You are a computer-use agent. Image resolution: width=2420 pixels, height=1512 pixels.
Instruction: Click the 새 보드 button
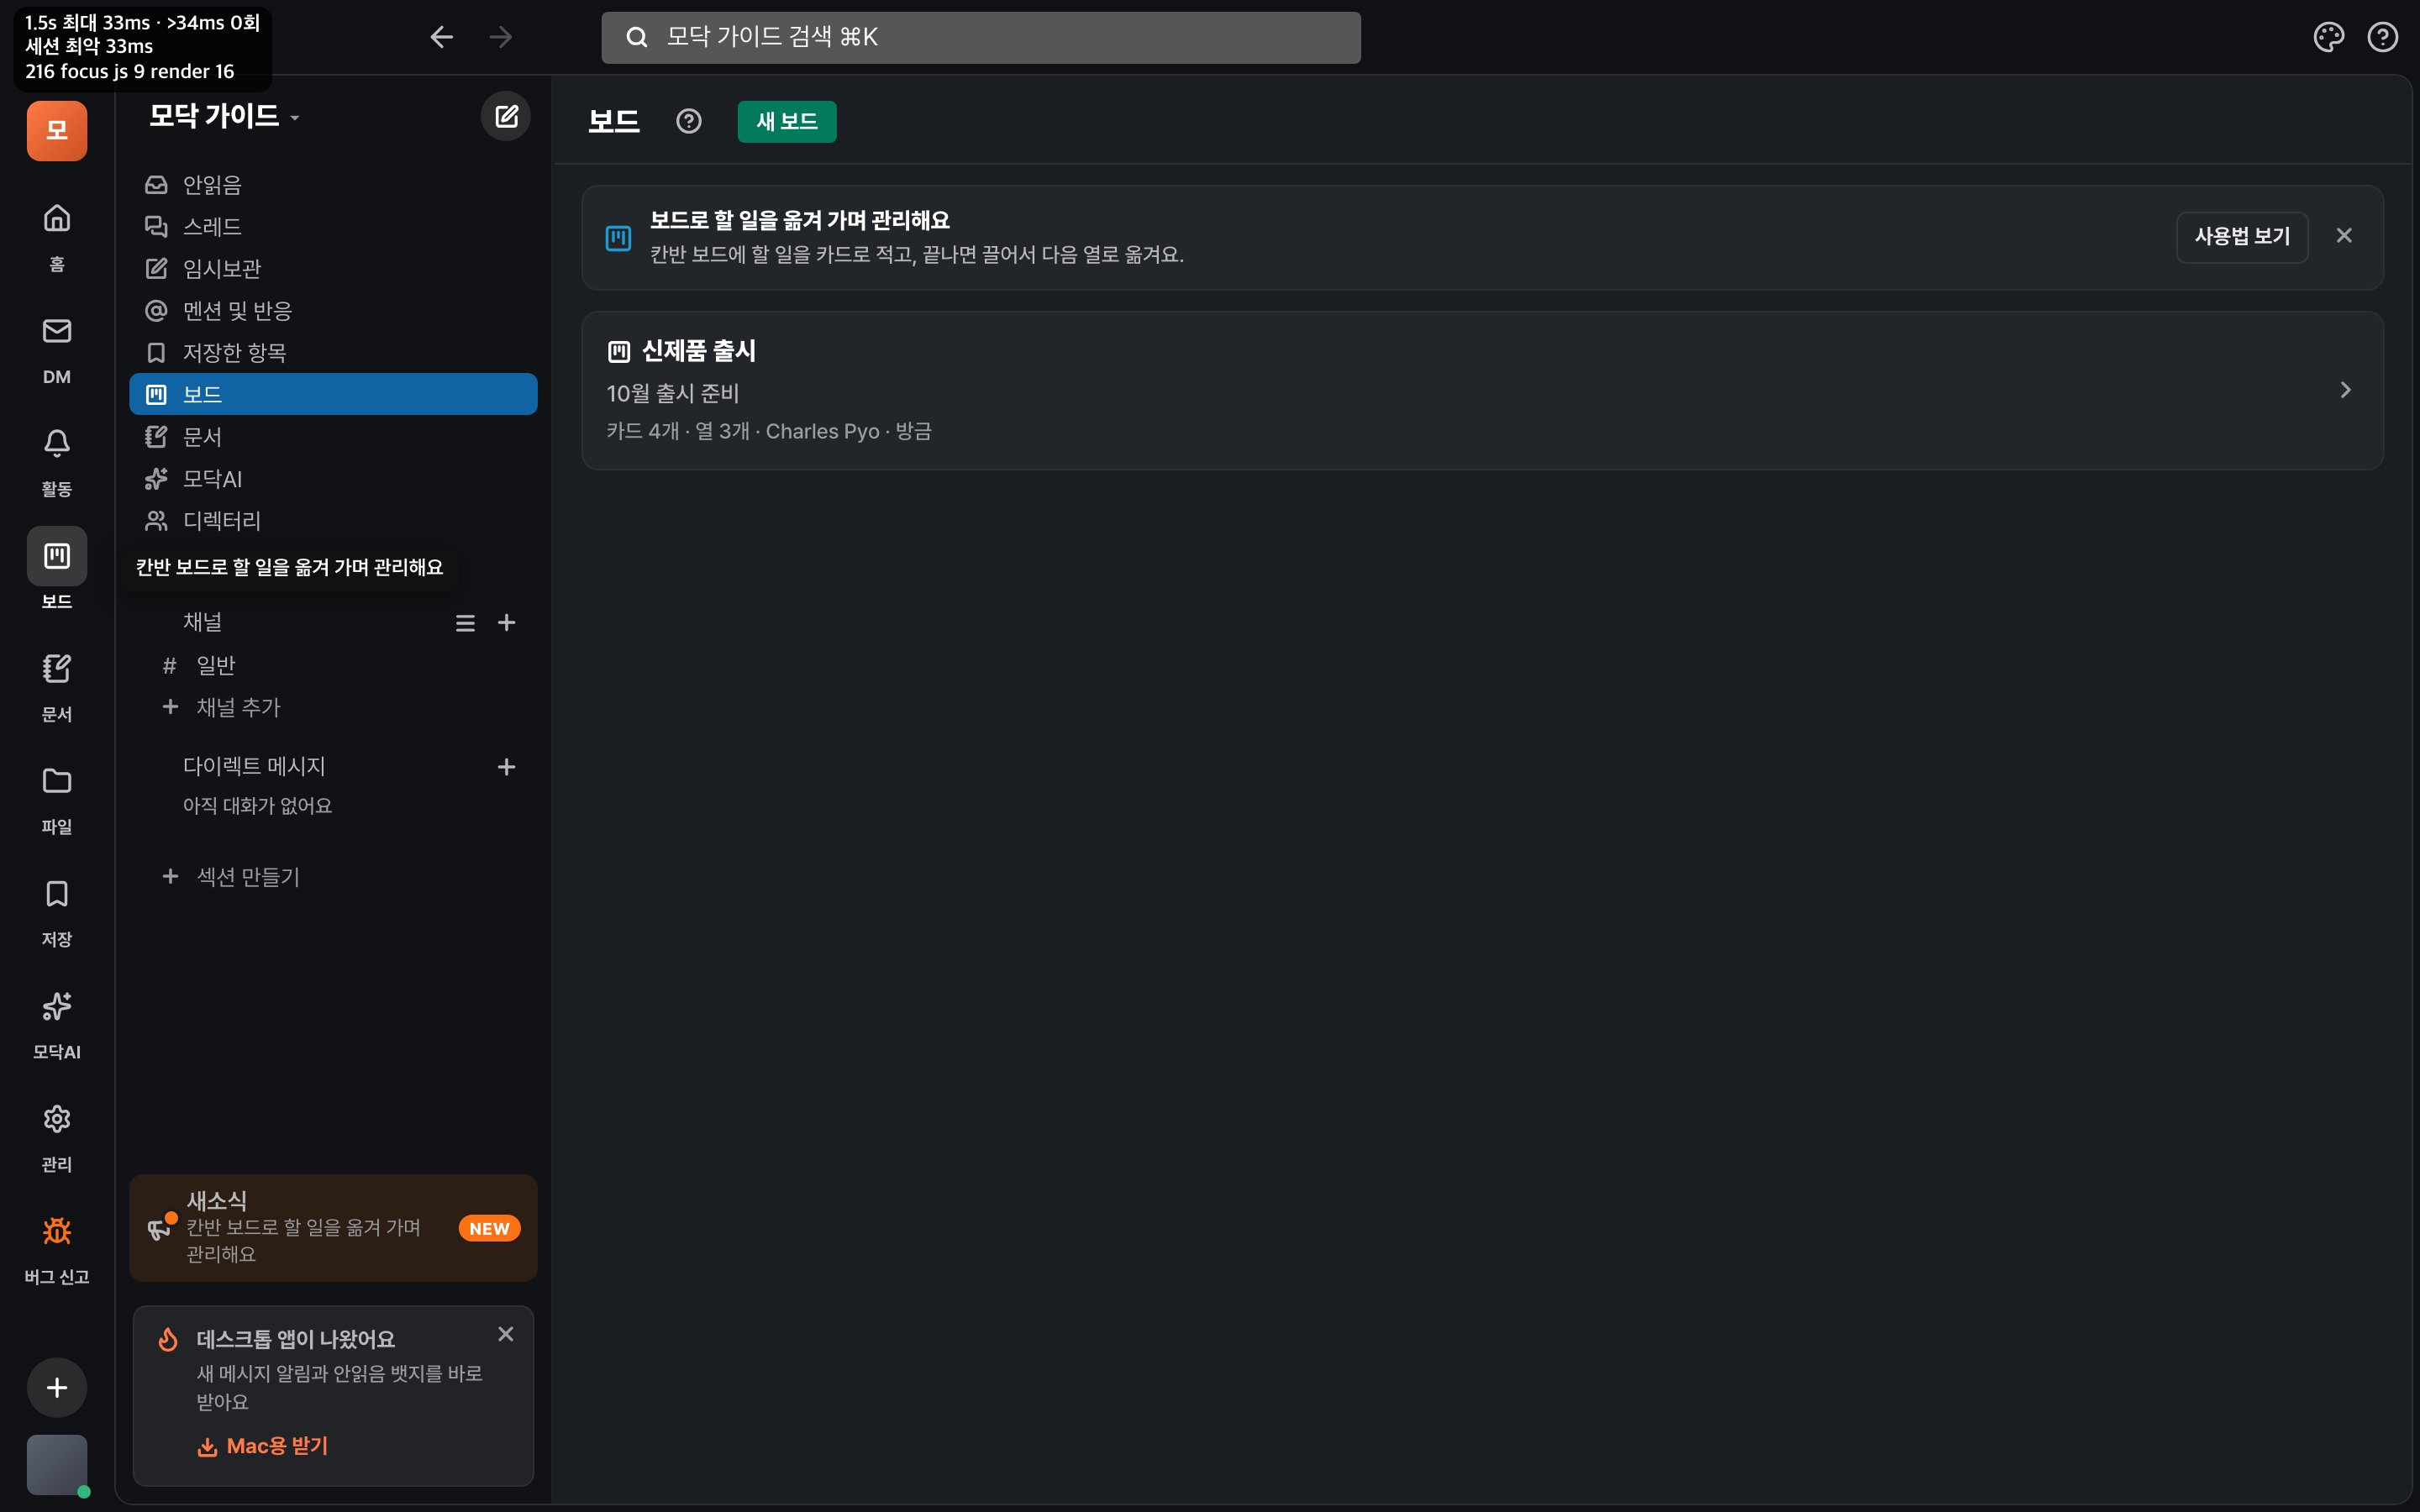click(787, 121)
